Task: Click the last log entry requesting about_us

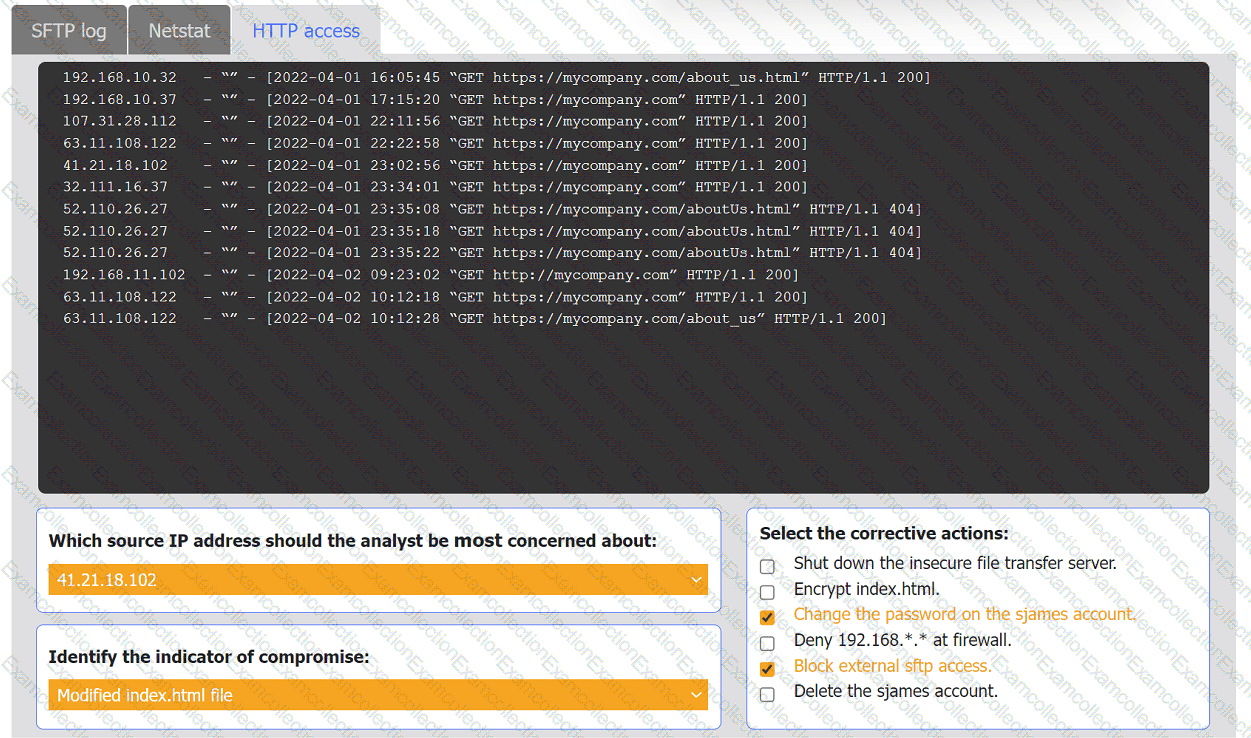Action: click(474, 319)
